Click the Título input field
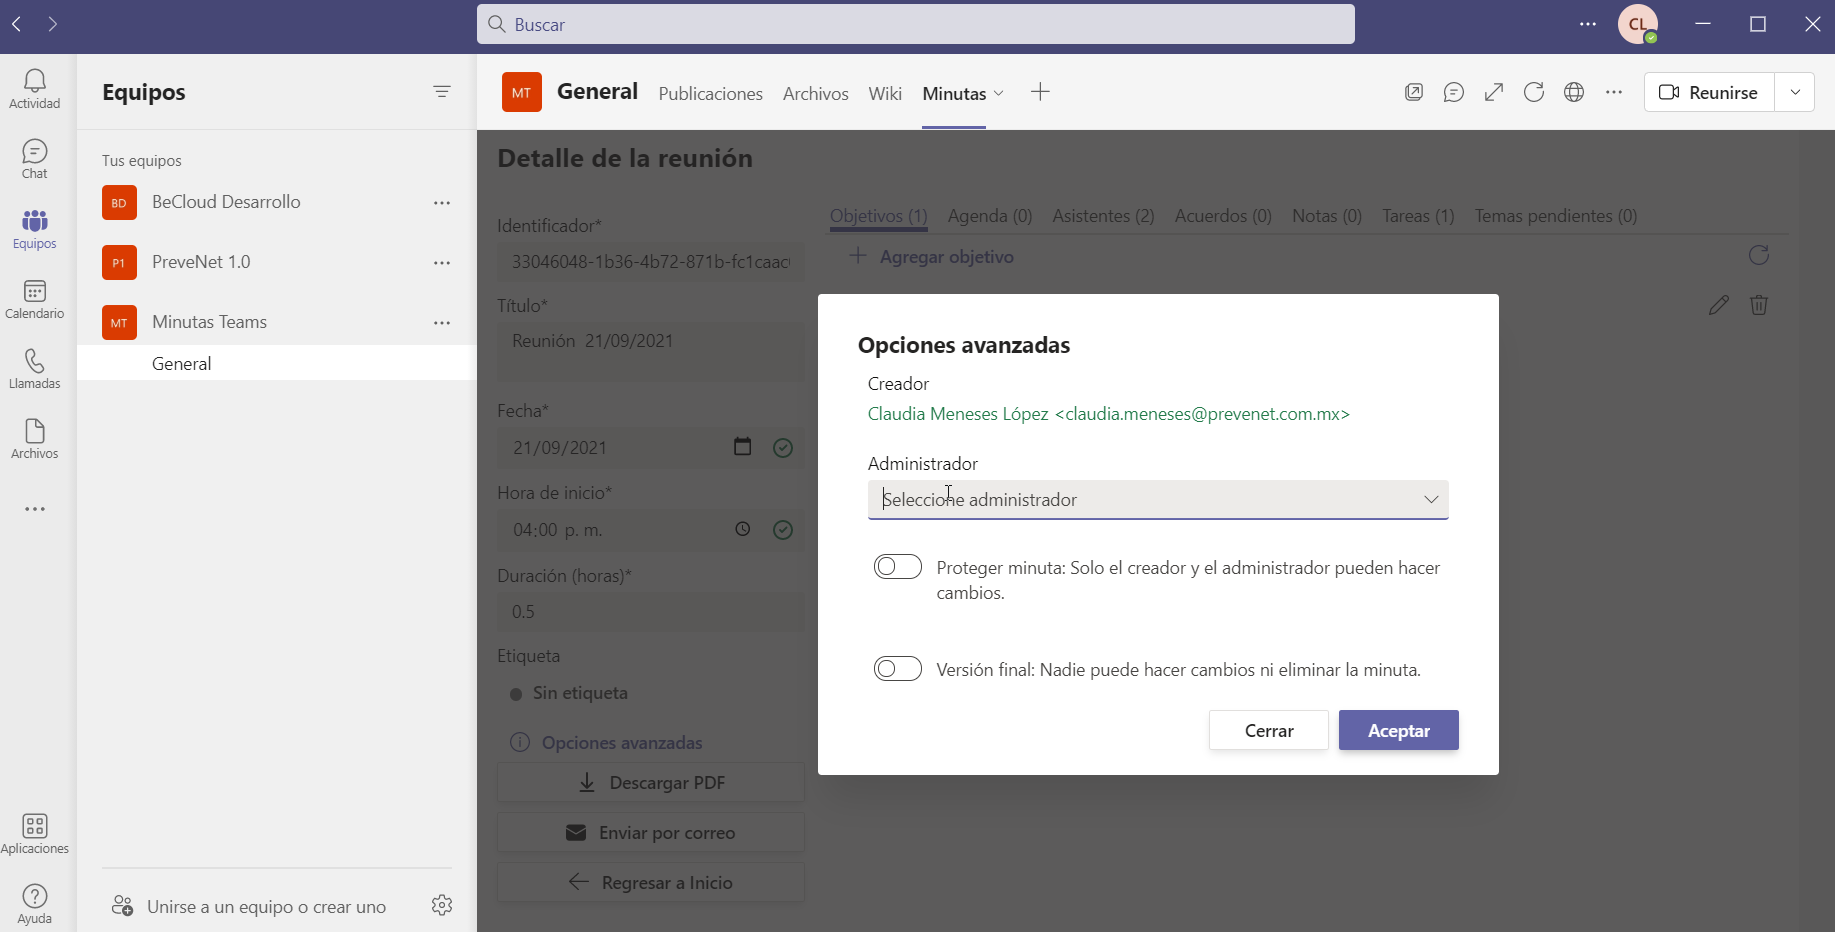 (651, 350)
